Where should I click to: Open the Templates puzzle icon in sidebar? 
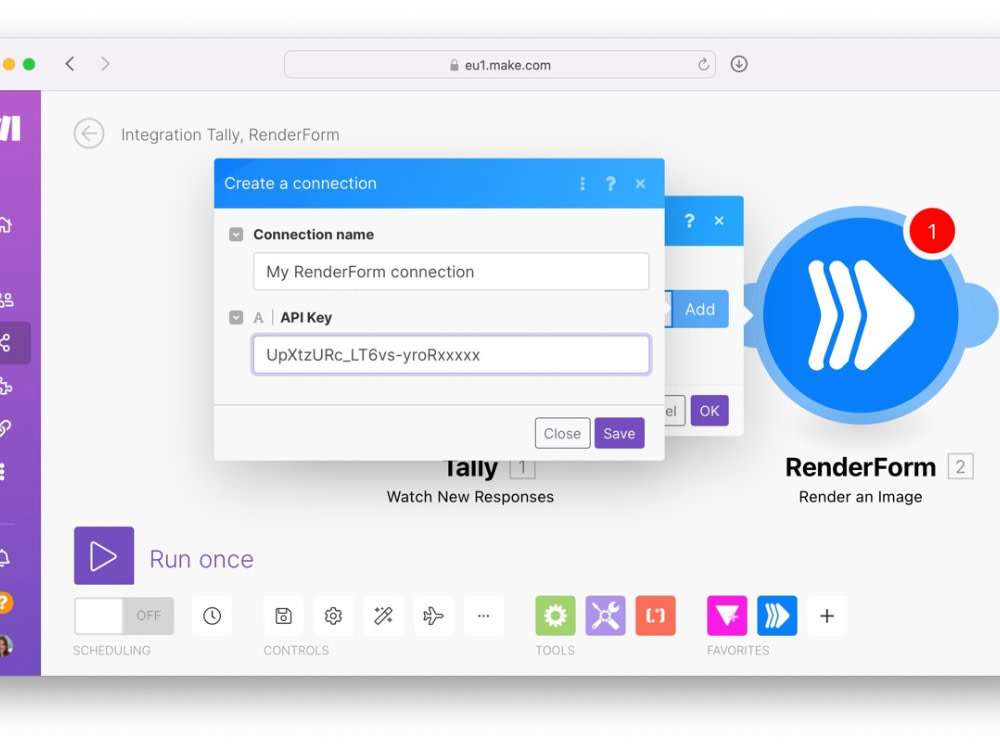[5, 386]
